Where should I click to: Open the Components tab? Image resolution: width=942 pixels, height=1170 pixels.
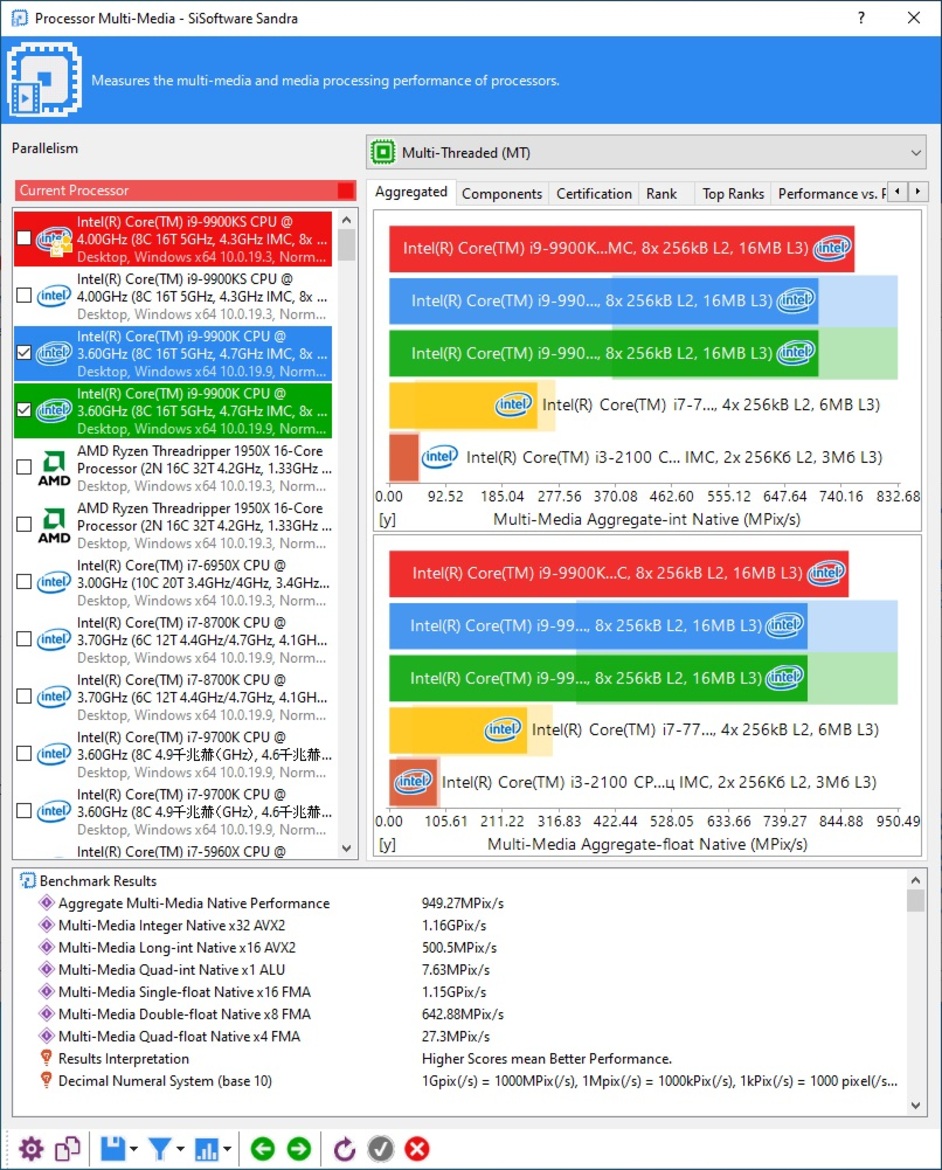pyautogui.click(x=502, y=194)
